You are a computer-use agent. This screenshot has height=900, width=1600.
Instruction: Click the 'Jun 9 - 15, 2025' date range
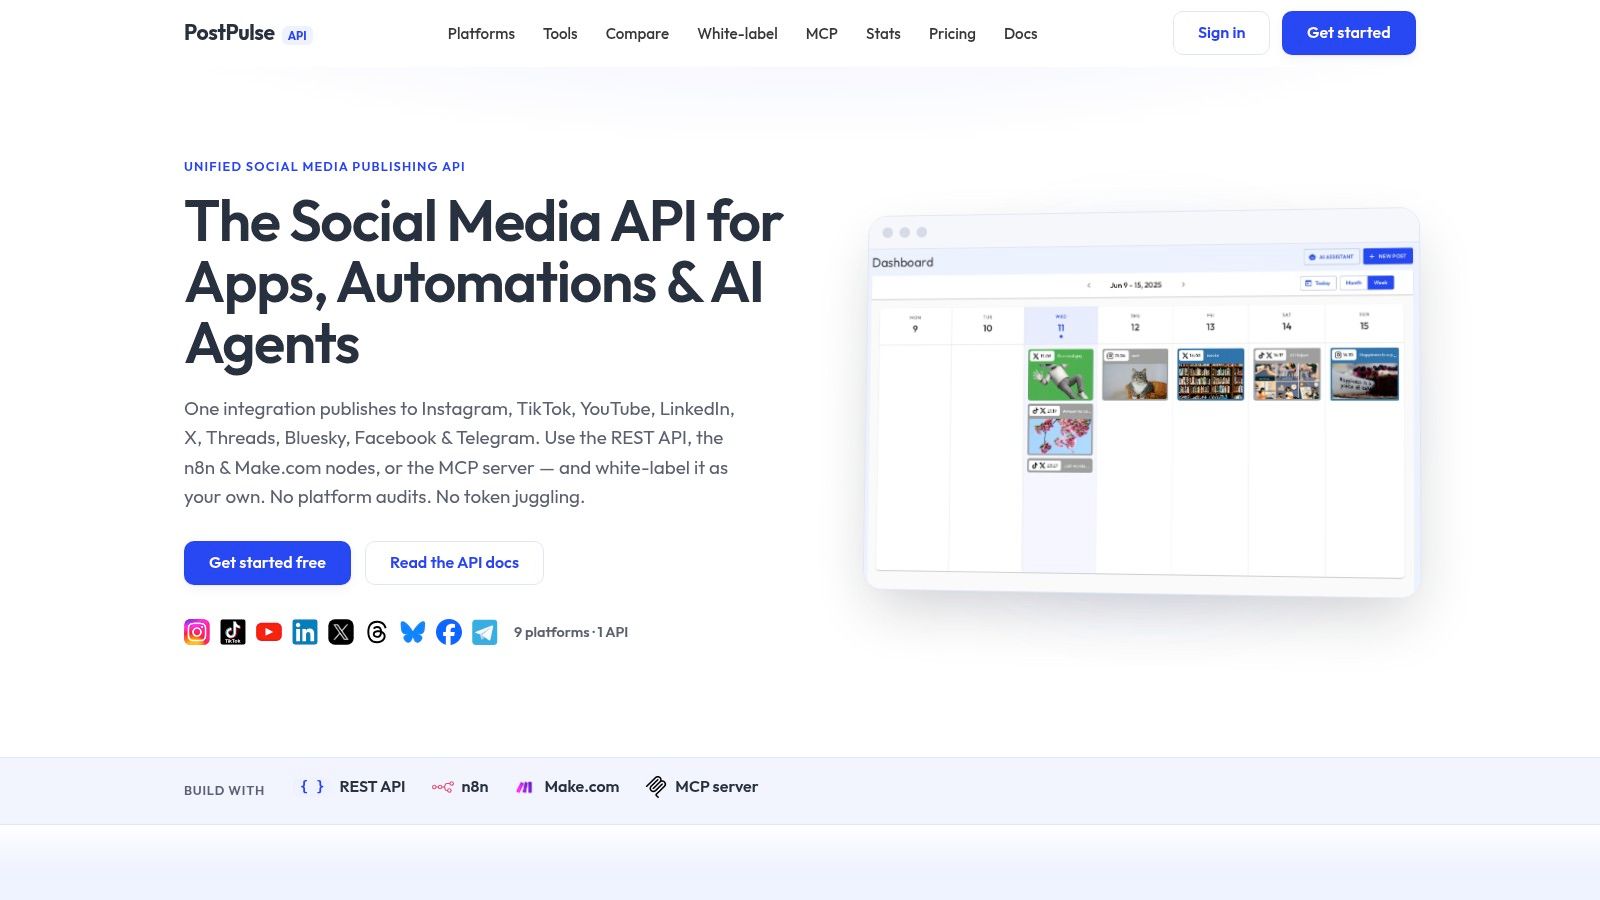pos(1136,285)
